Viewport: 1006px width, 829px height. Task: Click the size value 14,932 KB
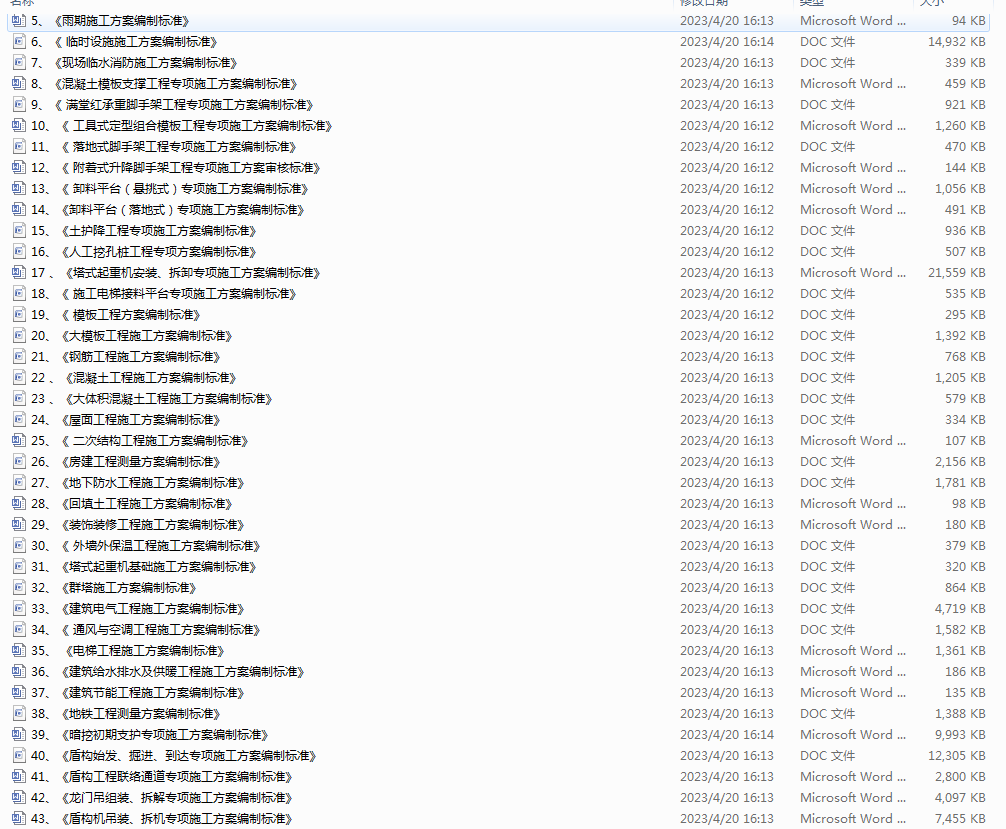[957, 42]
